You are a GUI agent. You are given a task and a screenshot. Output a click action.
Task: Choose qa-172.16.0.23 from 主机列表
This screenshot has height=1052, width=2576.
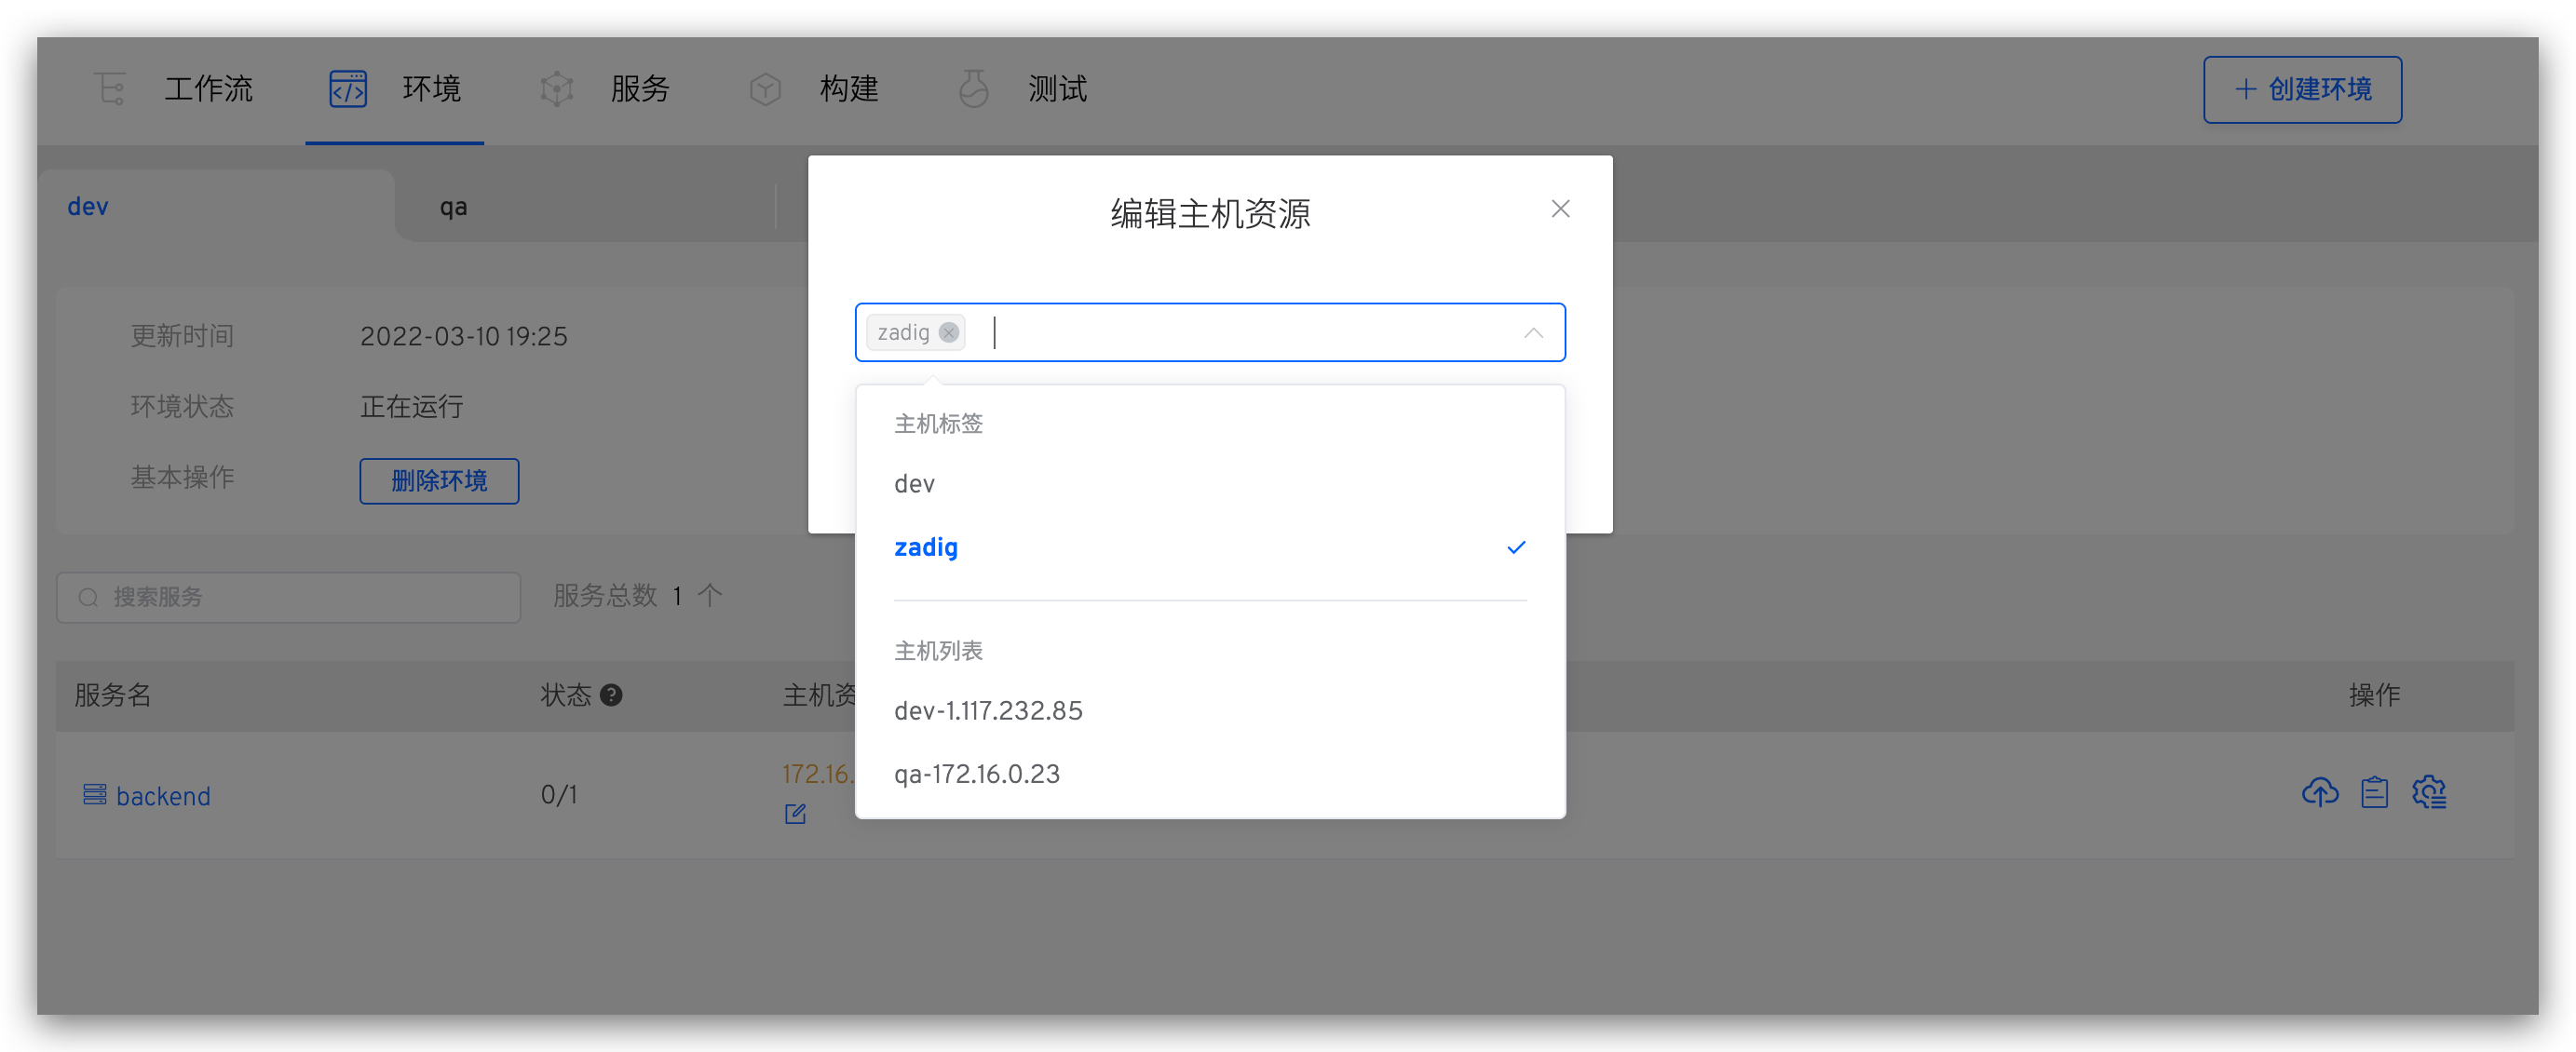(x=977, y=773)
